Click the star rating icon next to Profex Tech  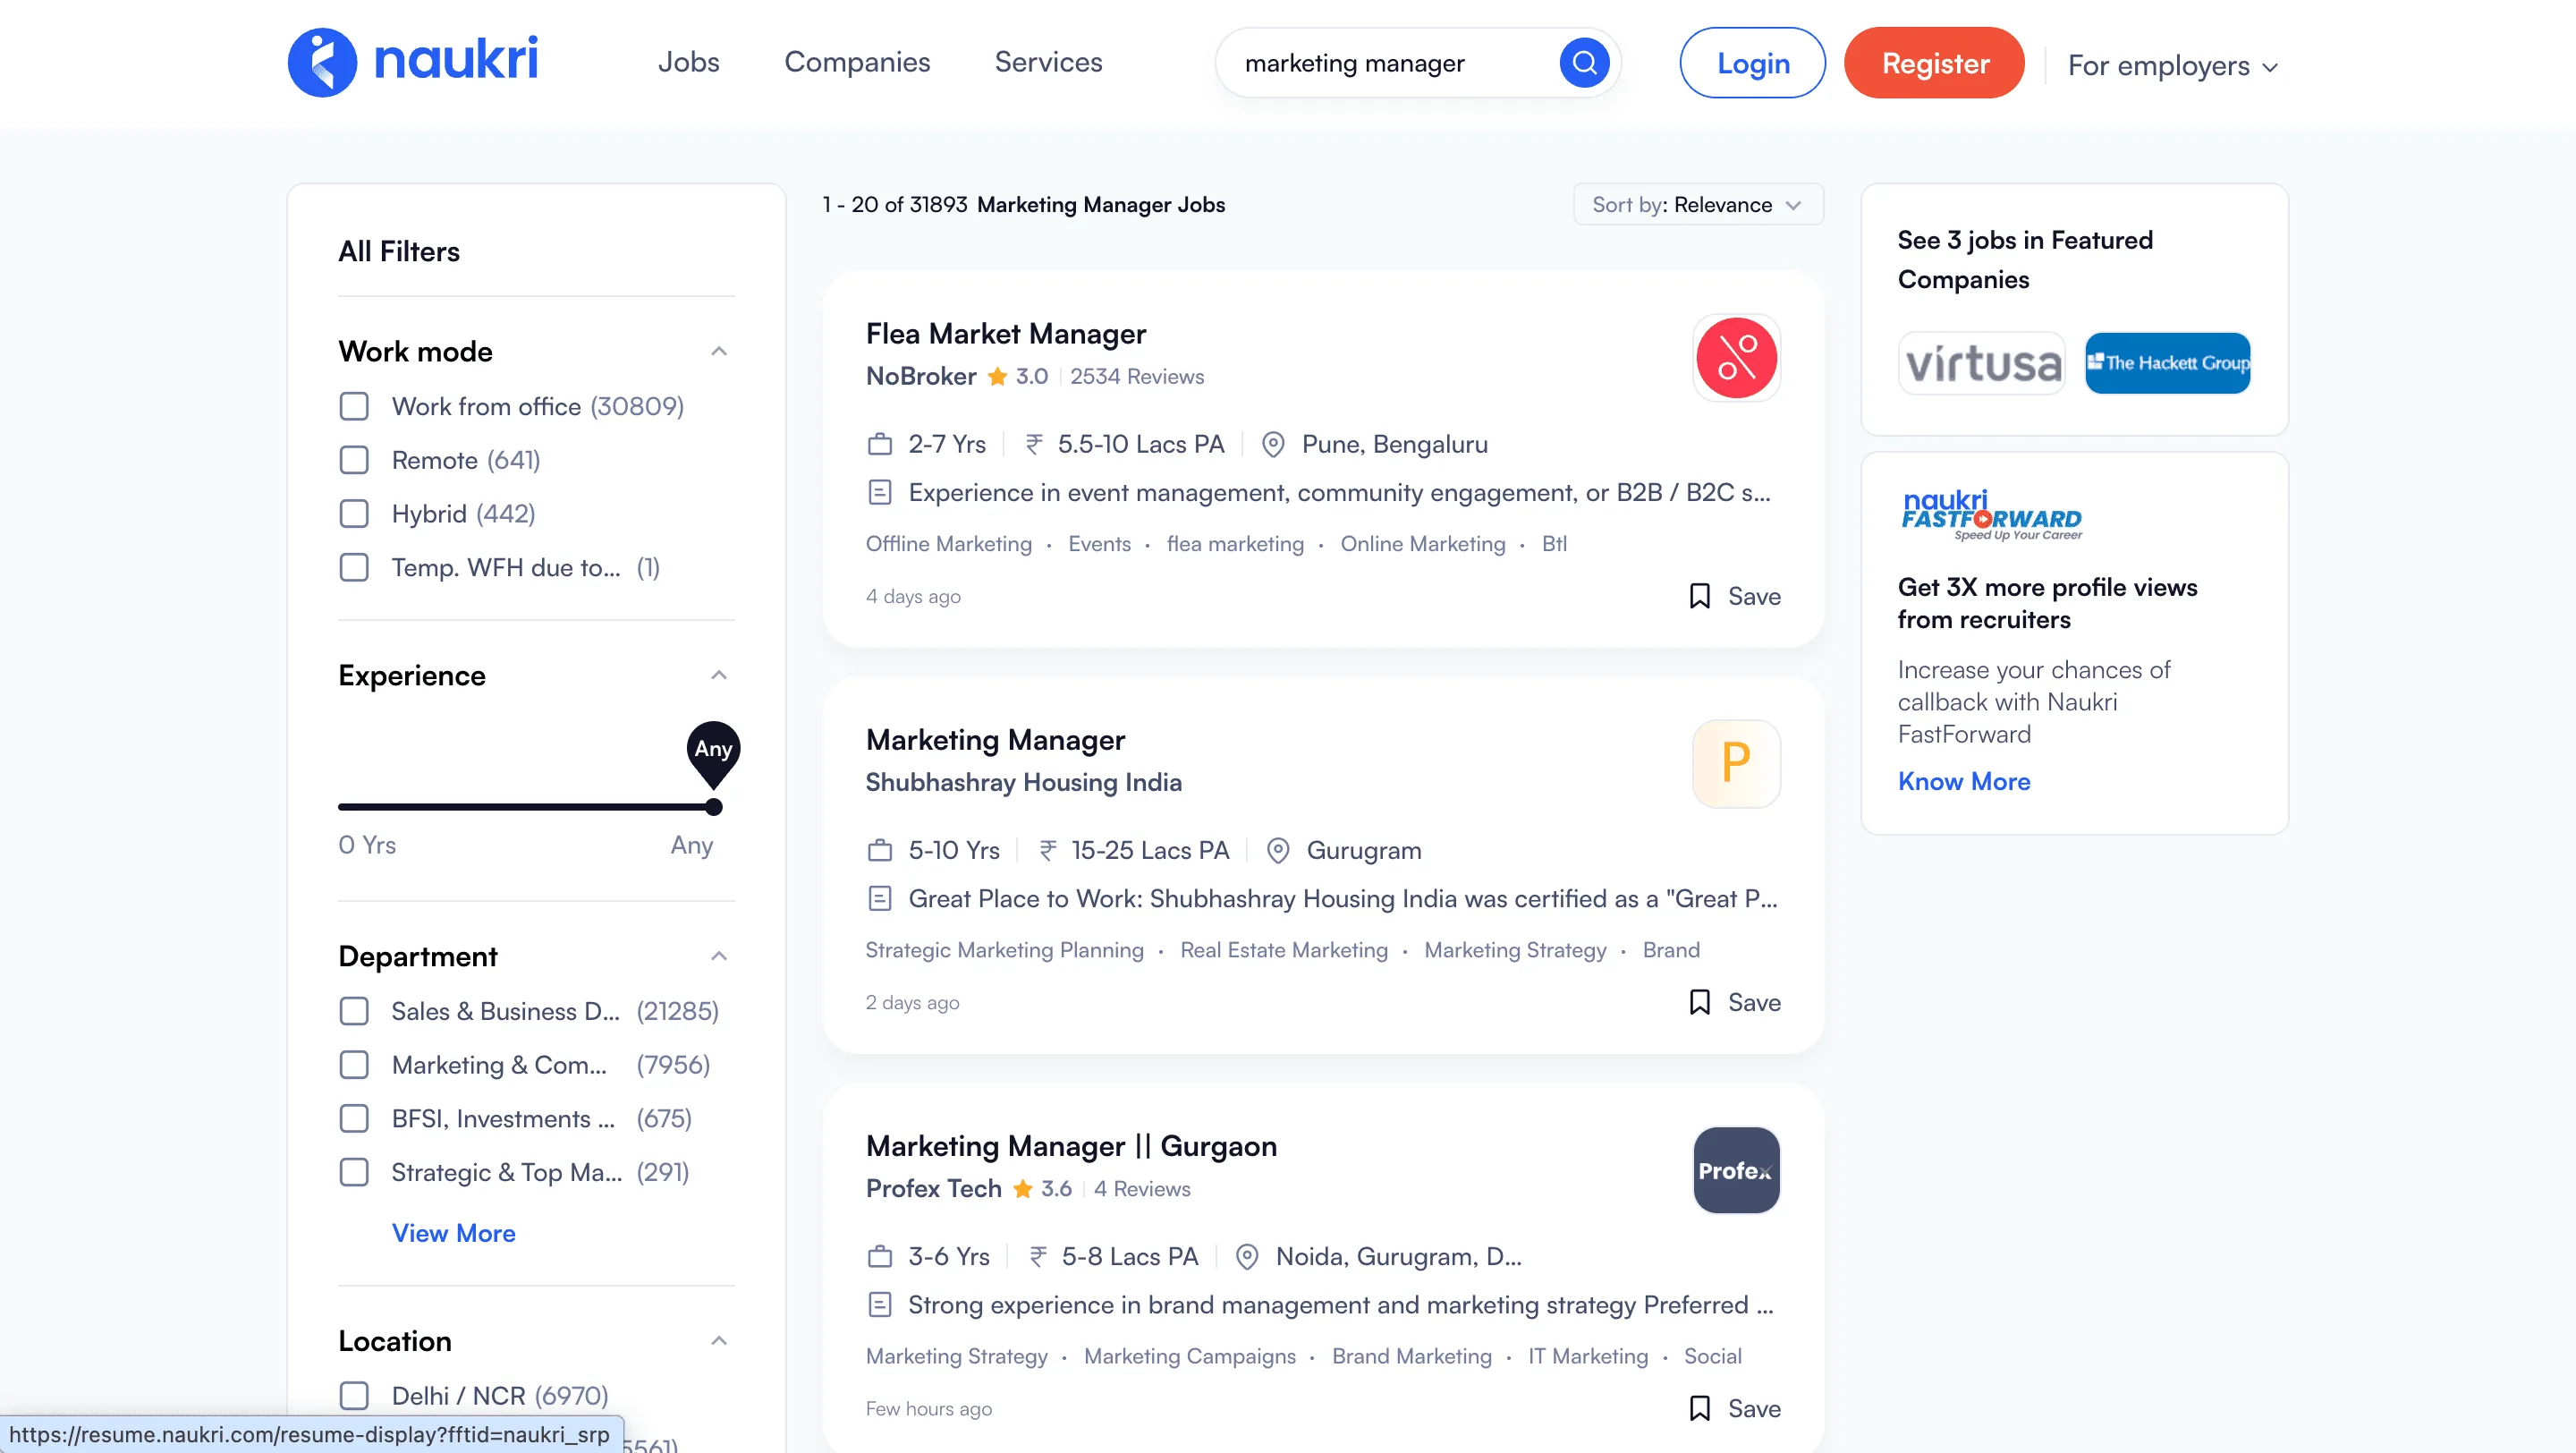(1024, 1189)
